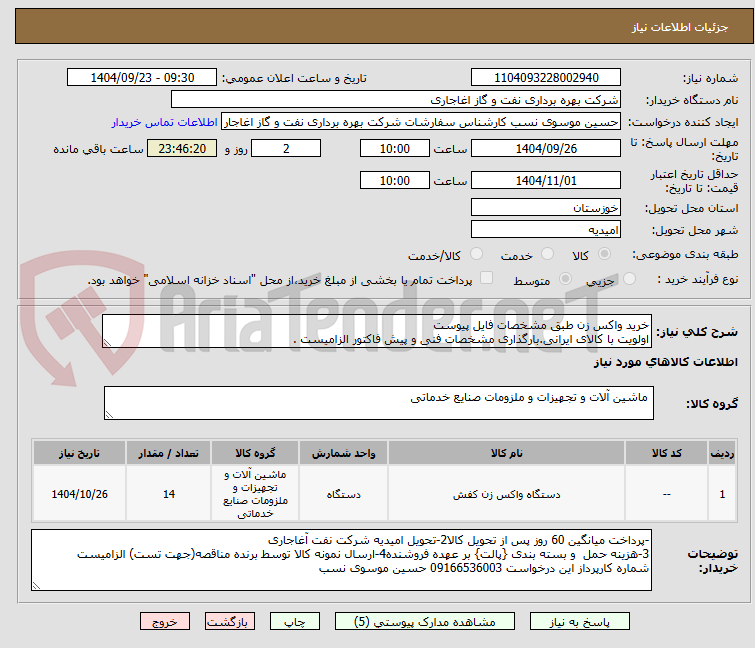Click the need number field 1104093228002940
Viewport: 755px width, 648px height.
[546, 78]
